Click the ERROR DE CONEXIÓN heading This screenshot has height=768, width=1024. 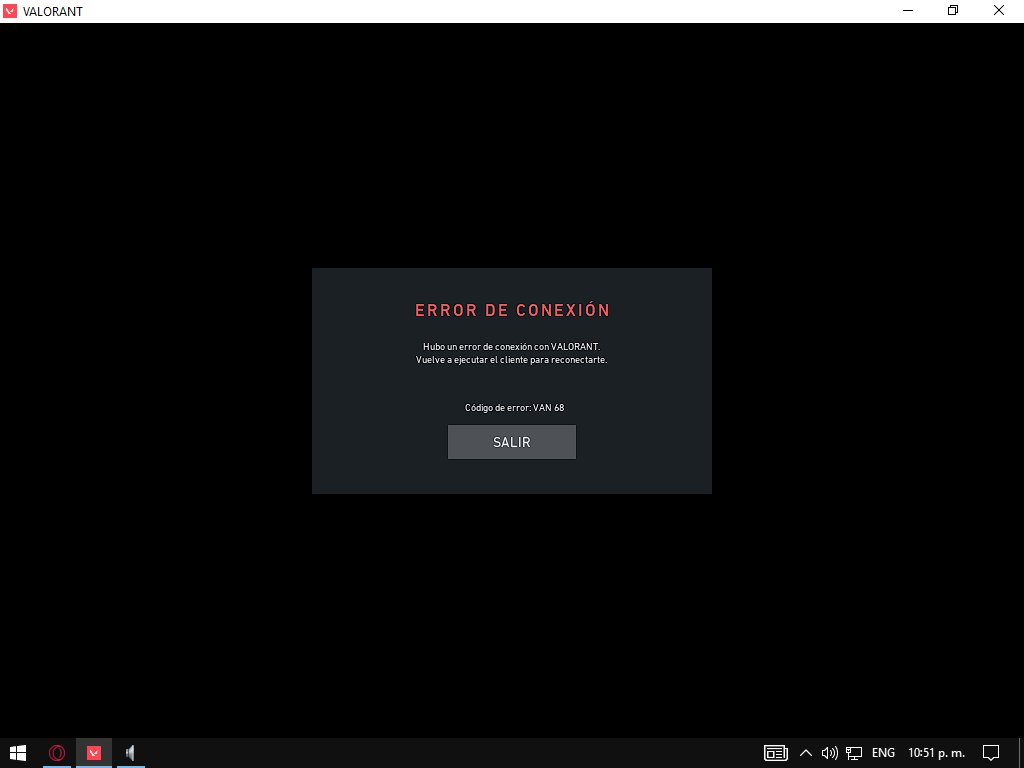click(512, 311)
